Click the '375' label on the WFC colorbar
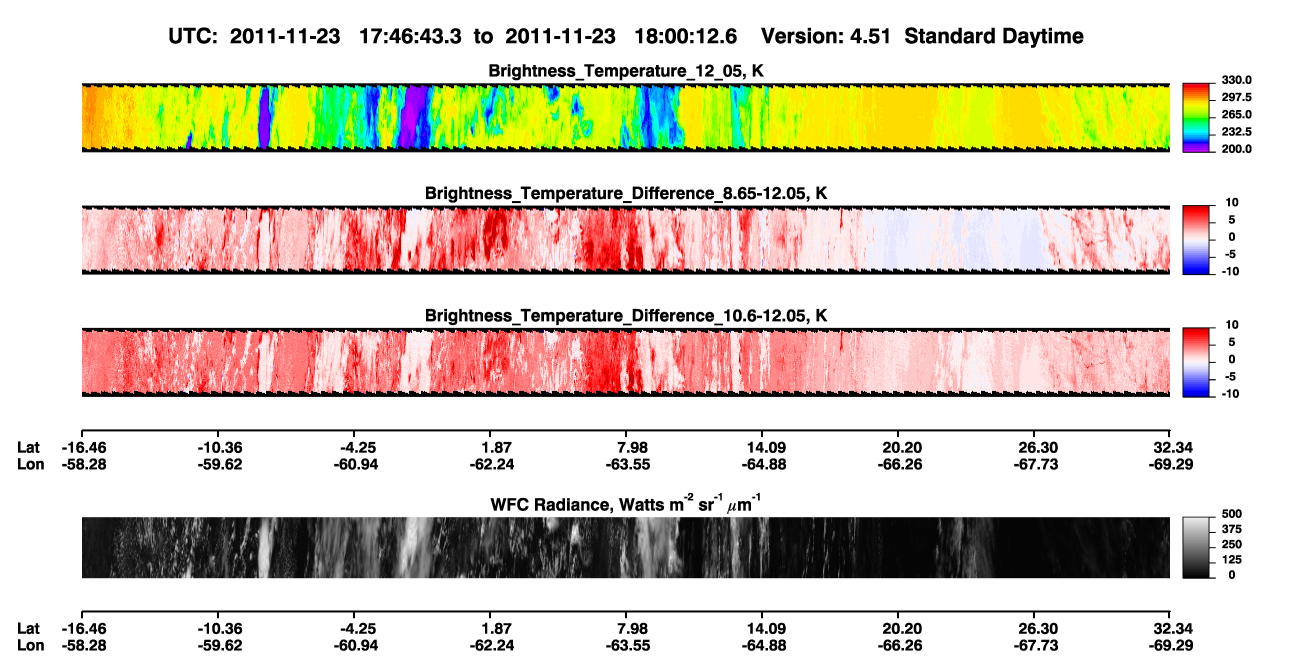This screenshot has height=667, width=1300. pos(1232,531)
